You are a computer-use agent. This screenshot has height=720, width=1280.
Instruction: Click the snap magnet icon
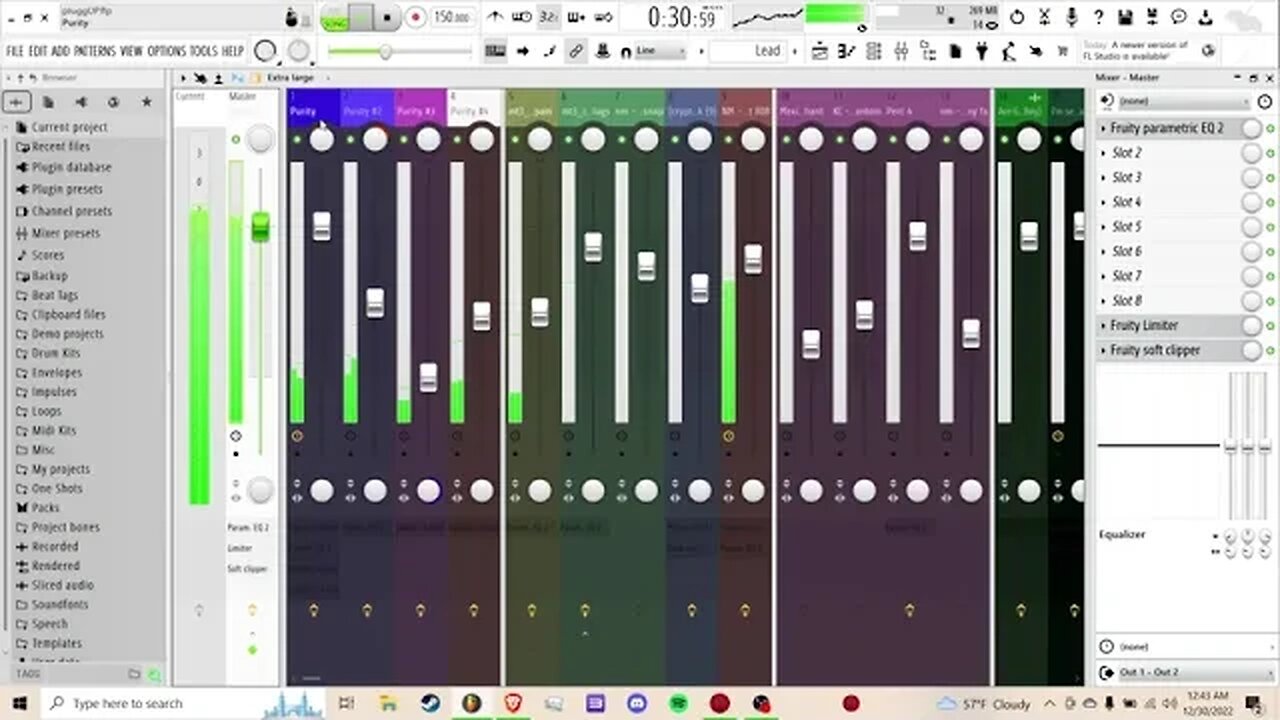tap(627, 51)
